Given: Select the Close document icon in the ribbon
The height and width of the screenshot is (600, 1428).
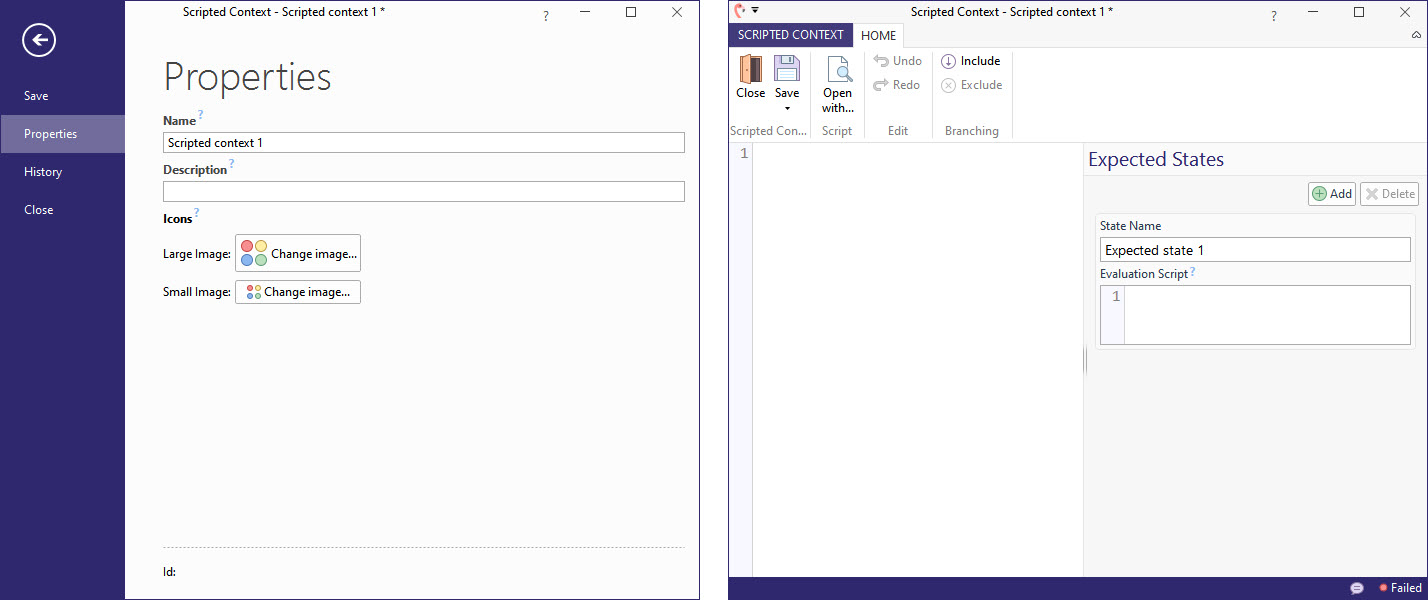Looking at the screenshot, I should [750, 75].
